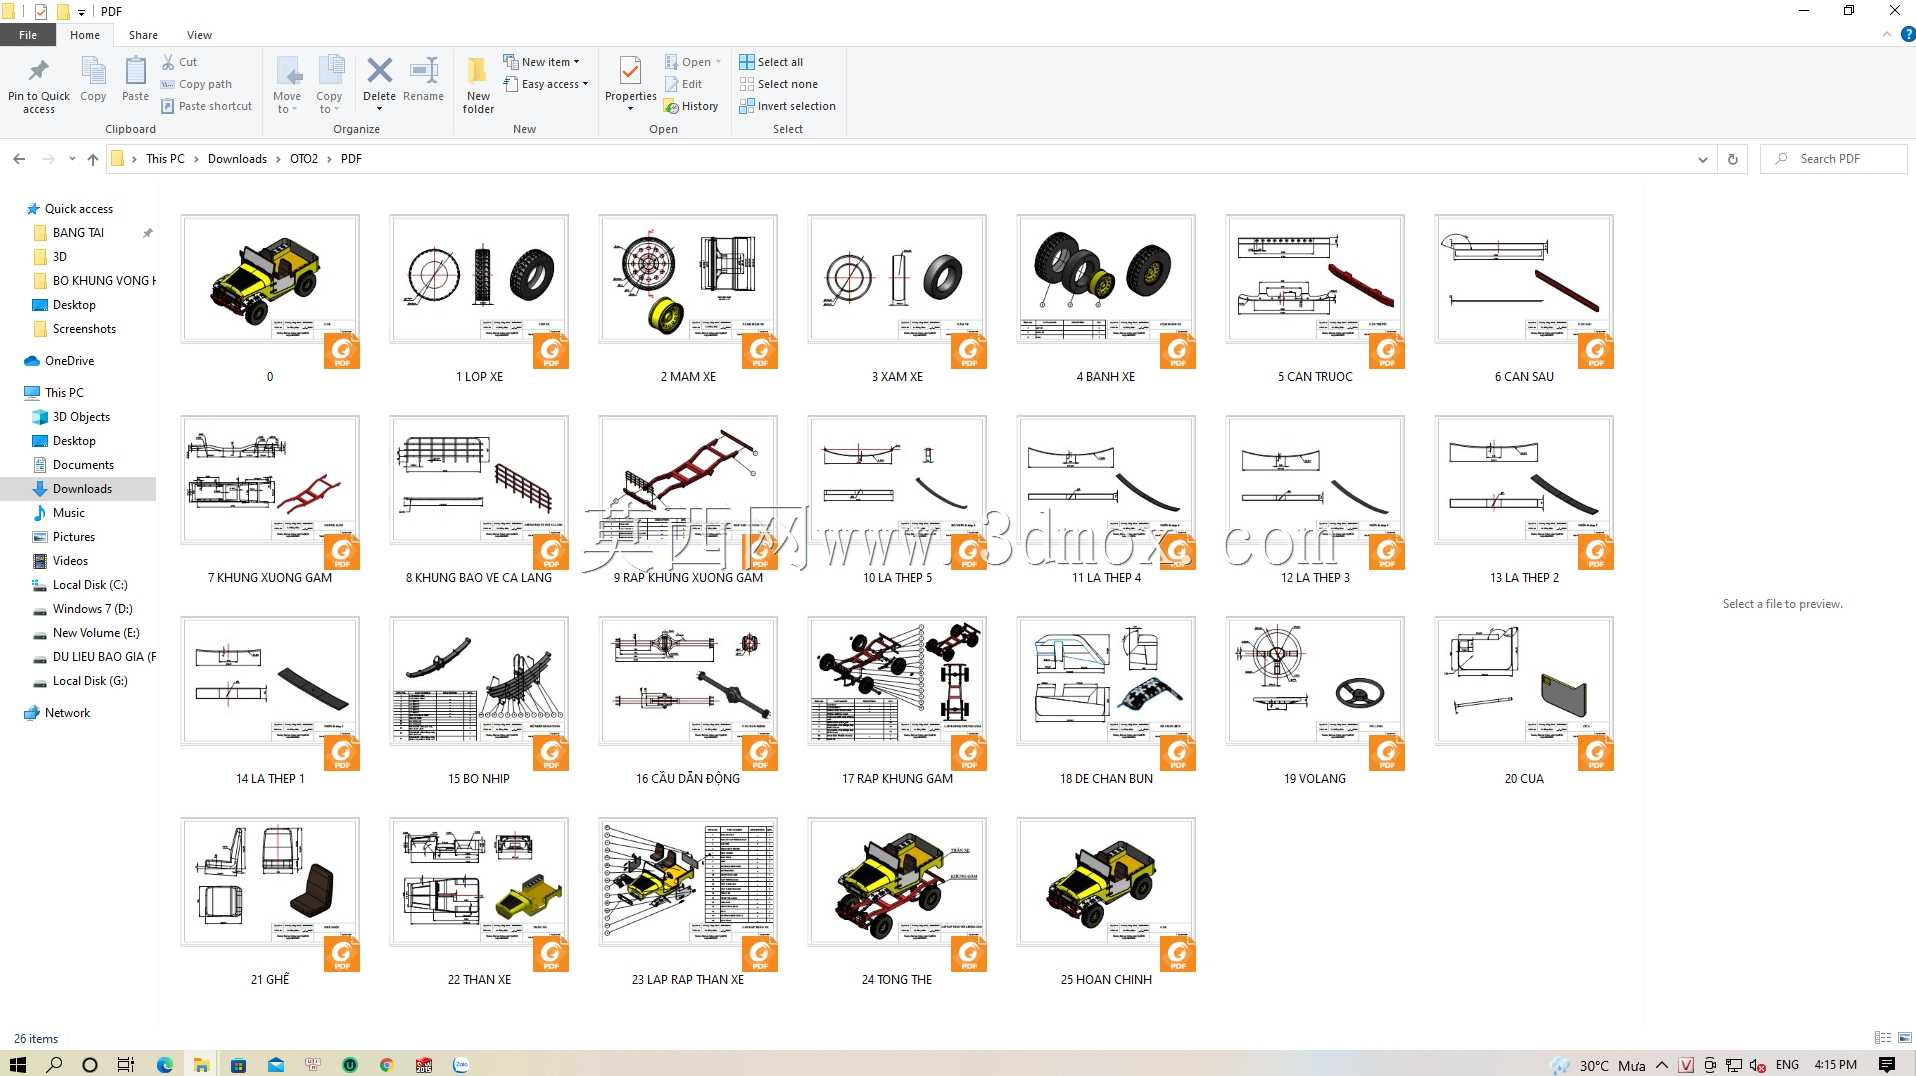Open the Action Center notifications icon
This screenshot has height=1076, width=1916.
pos(1887,1064)
